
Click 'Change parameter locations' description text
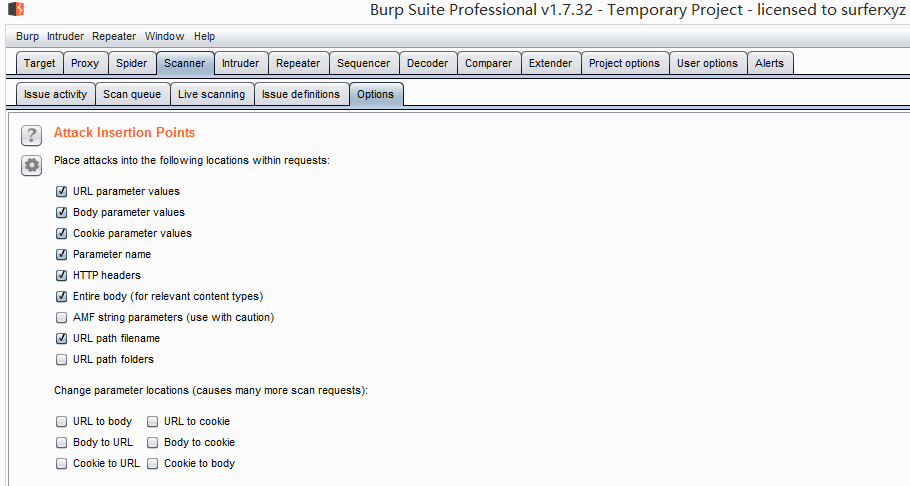(x=211, y=390)
